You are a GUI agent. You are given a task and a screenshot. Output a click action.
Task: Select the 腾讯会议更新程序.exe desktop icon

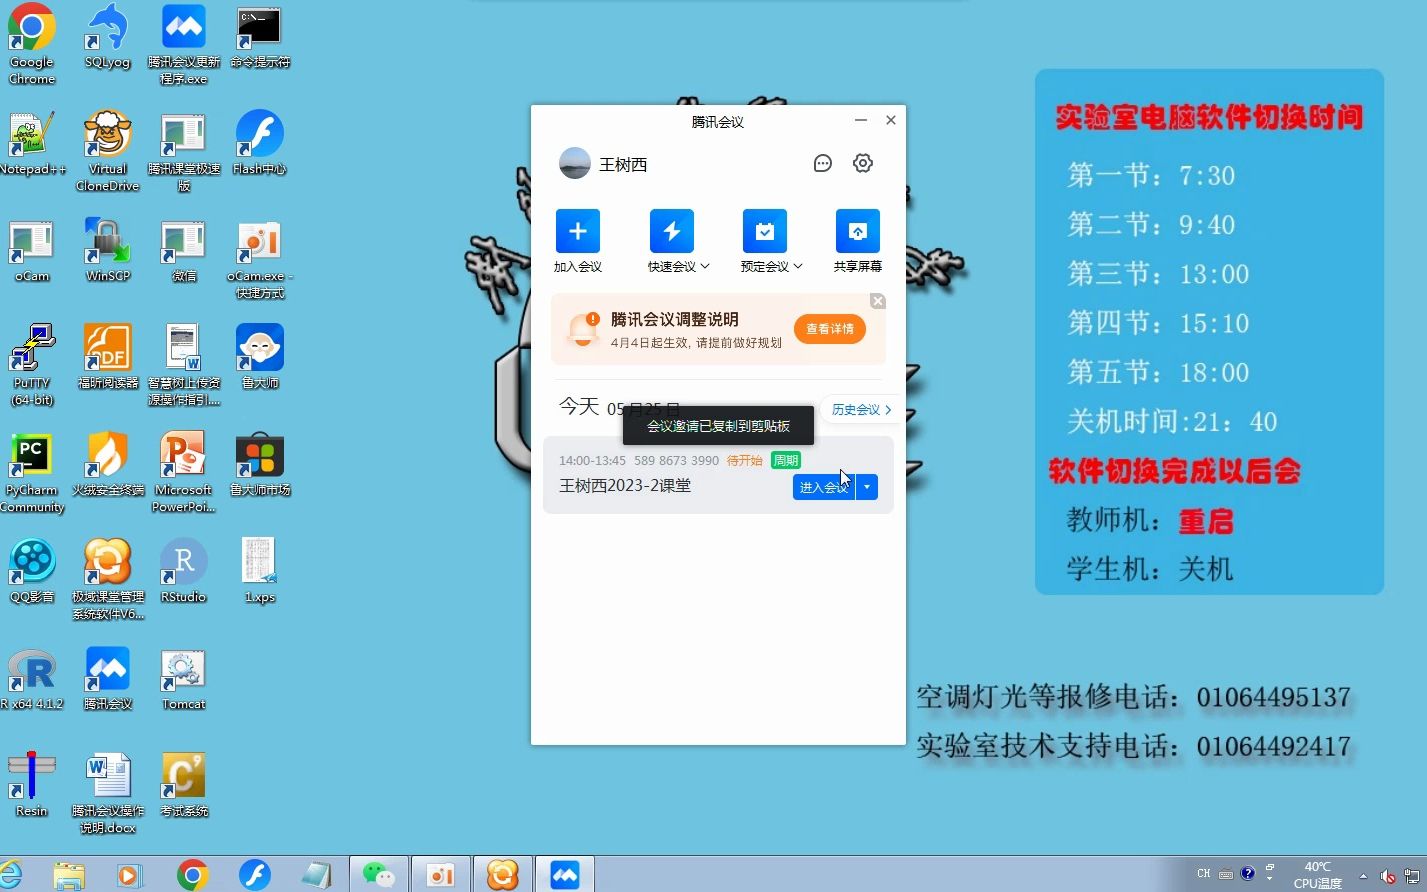point(184,44)
